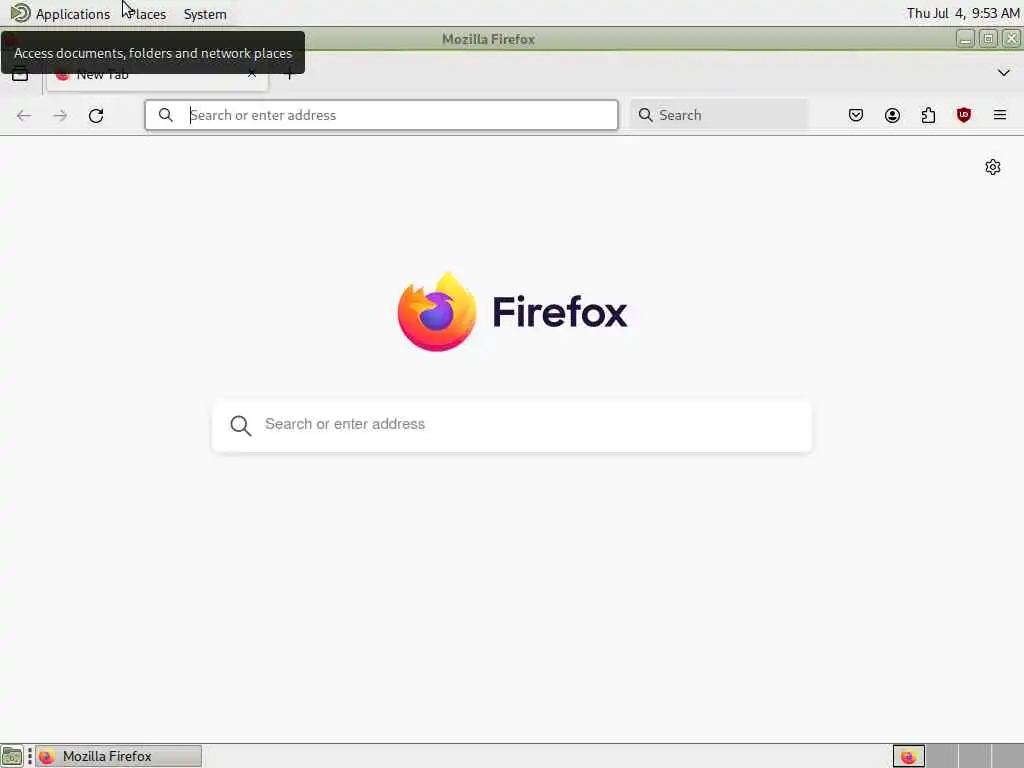Click magnifier icon in toolbar Search box
The height and width of the screenshot is (768, 1024).
645,115
